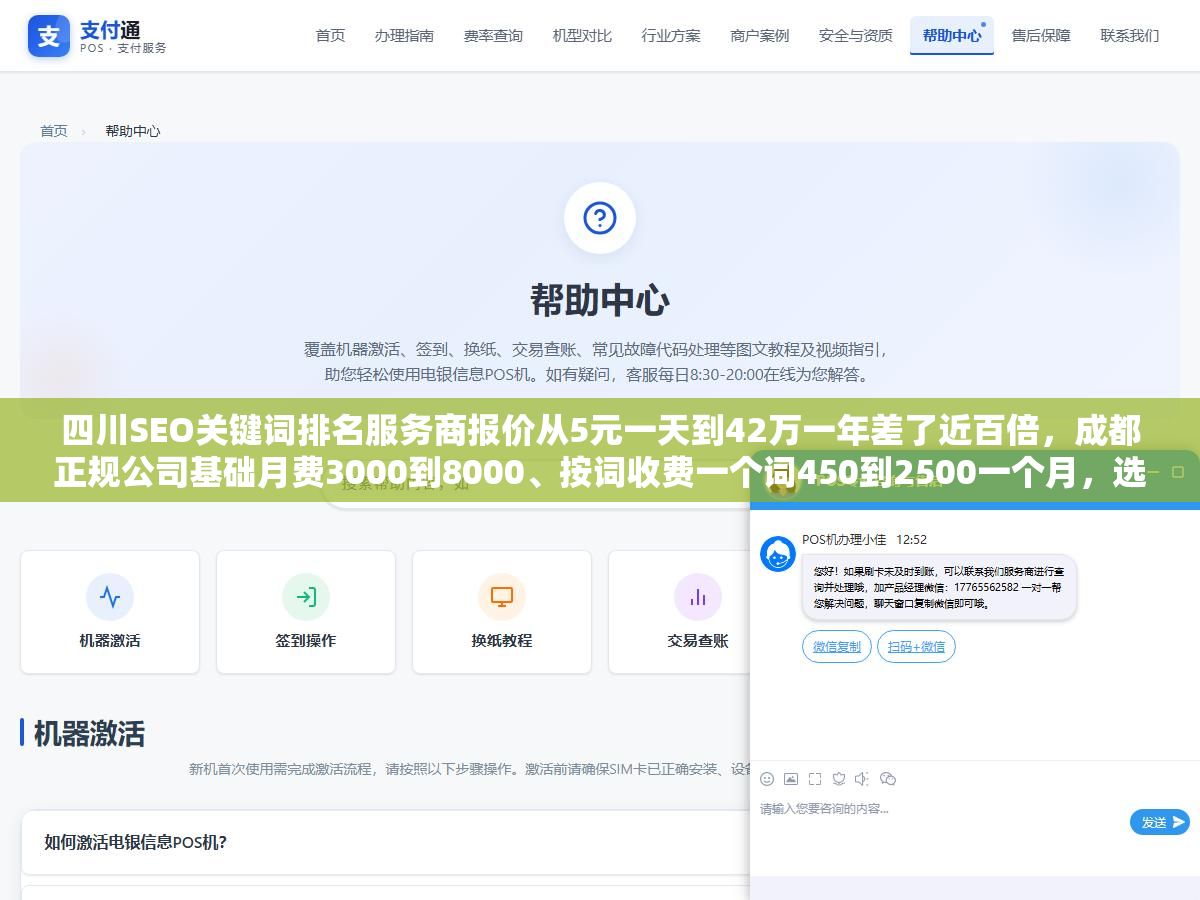Click the 支付通 logo icon
Viewport: 1200px width, 900px height.
pyautogui.click(x=49, y=36)
